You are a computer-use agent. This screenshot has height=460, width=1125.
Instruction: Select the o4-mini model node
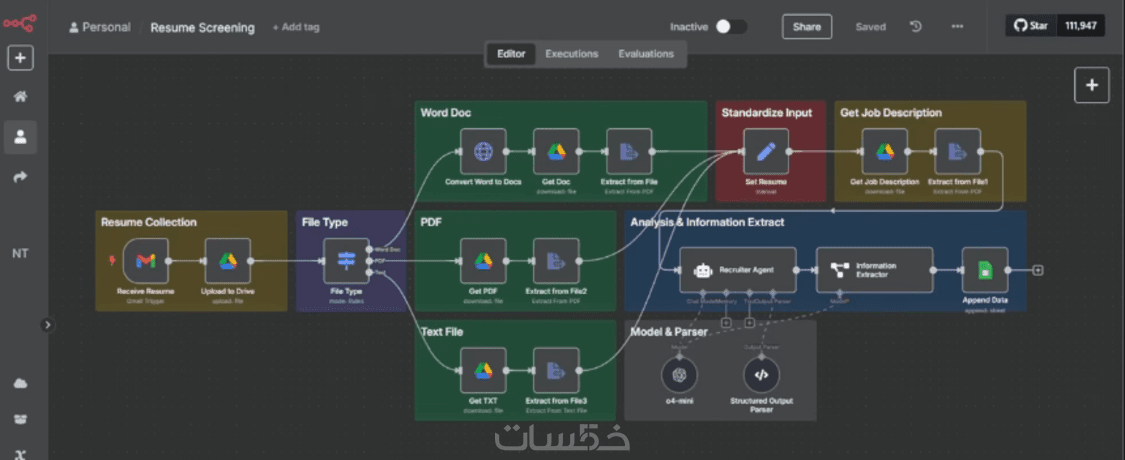[x=679, y=375]
